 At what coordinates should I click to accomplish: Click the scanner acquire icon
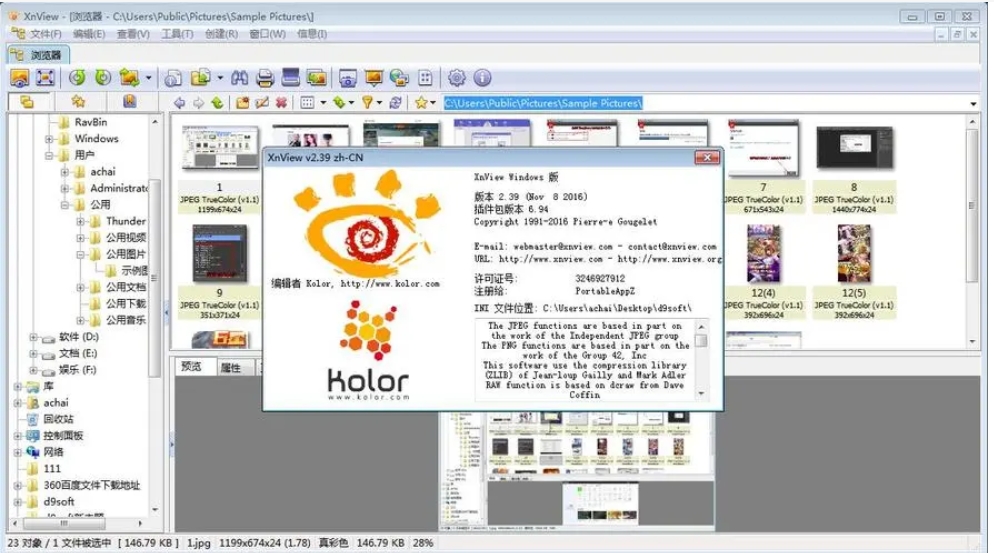pyautogui.click(x=290, y=78)
